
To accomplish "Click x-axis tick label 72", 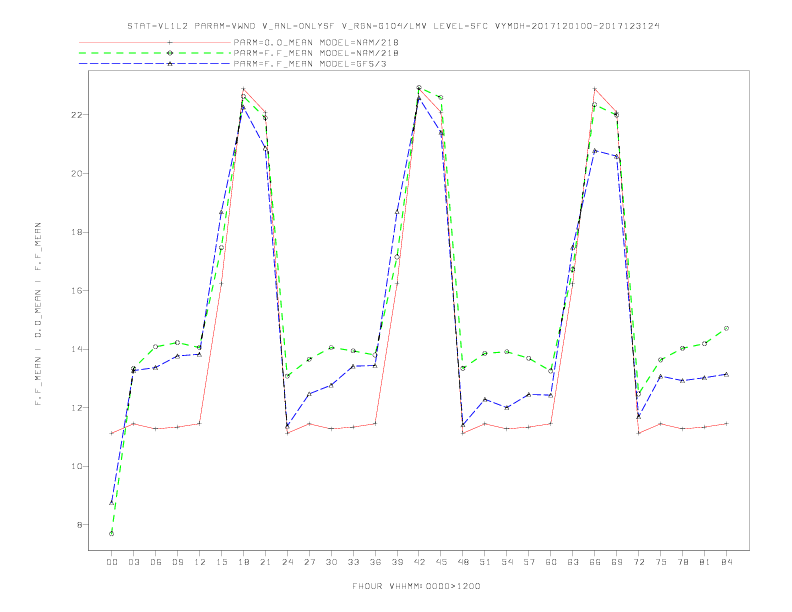I will pos(638,562).
